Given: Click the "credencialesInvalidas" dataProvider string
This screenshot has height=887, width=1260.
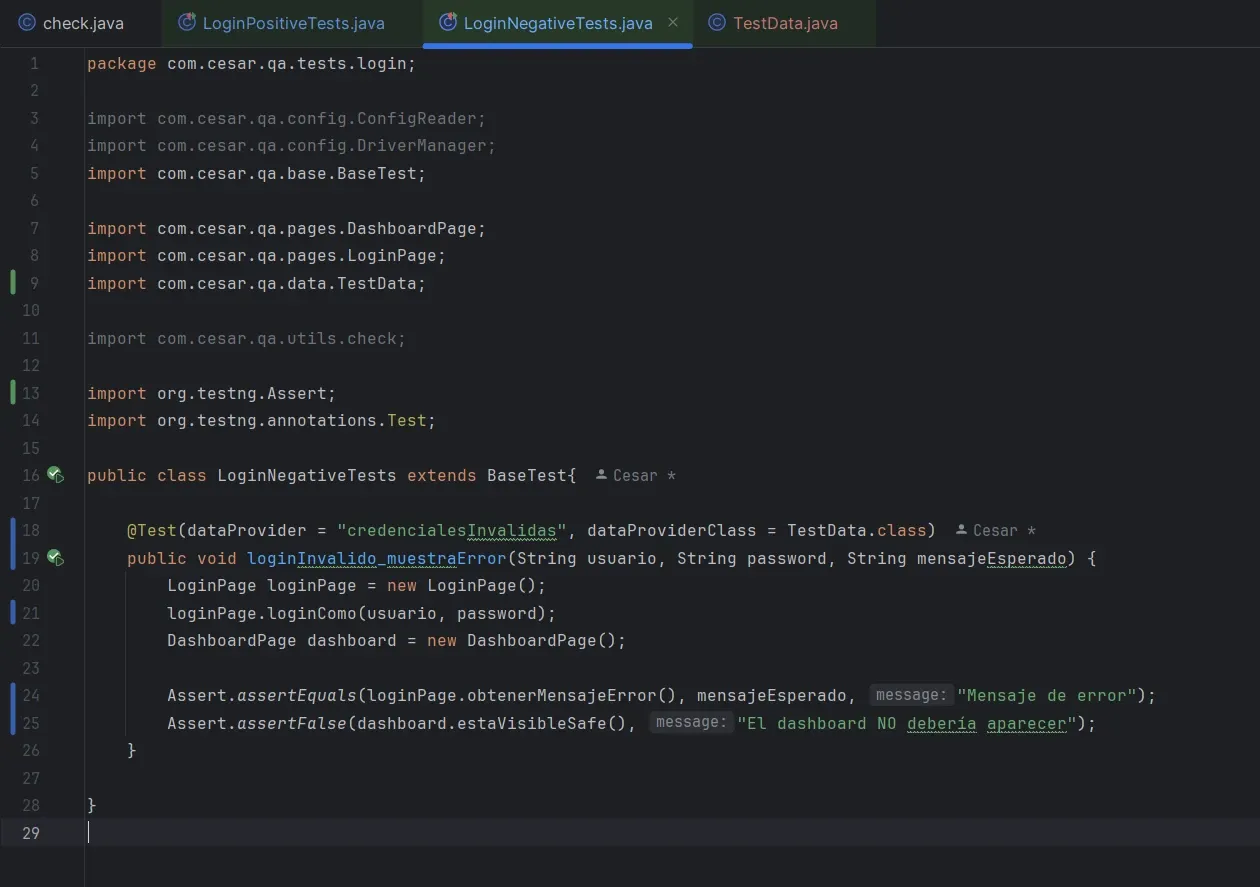Looking at the screenshot, I should click(454, 530).
